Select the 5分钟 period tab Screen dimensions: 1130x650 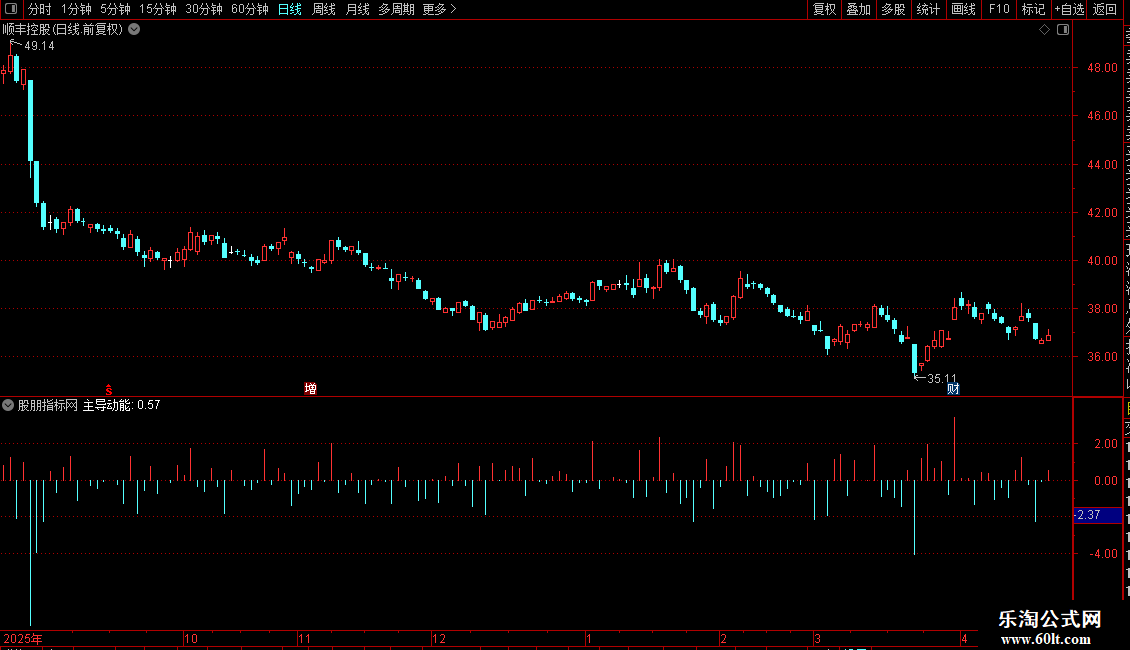pyautogui.click(x=115, y=9)
